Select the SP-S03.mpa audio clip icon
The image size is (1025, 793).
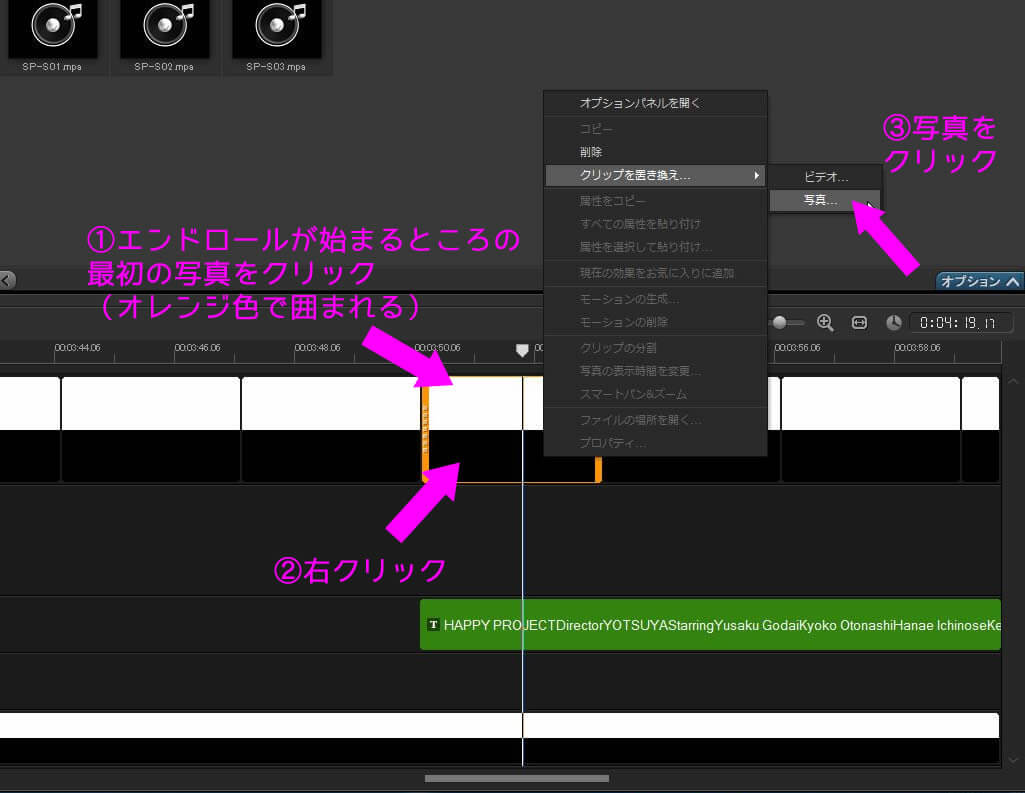click(277, 29)
